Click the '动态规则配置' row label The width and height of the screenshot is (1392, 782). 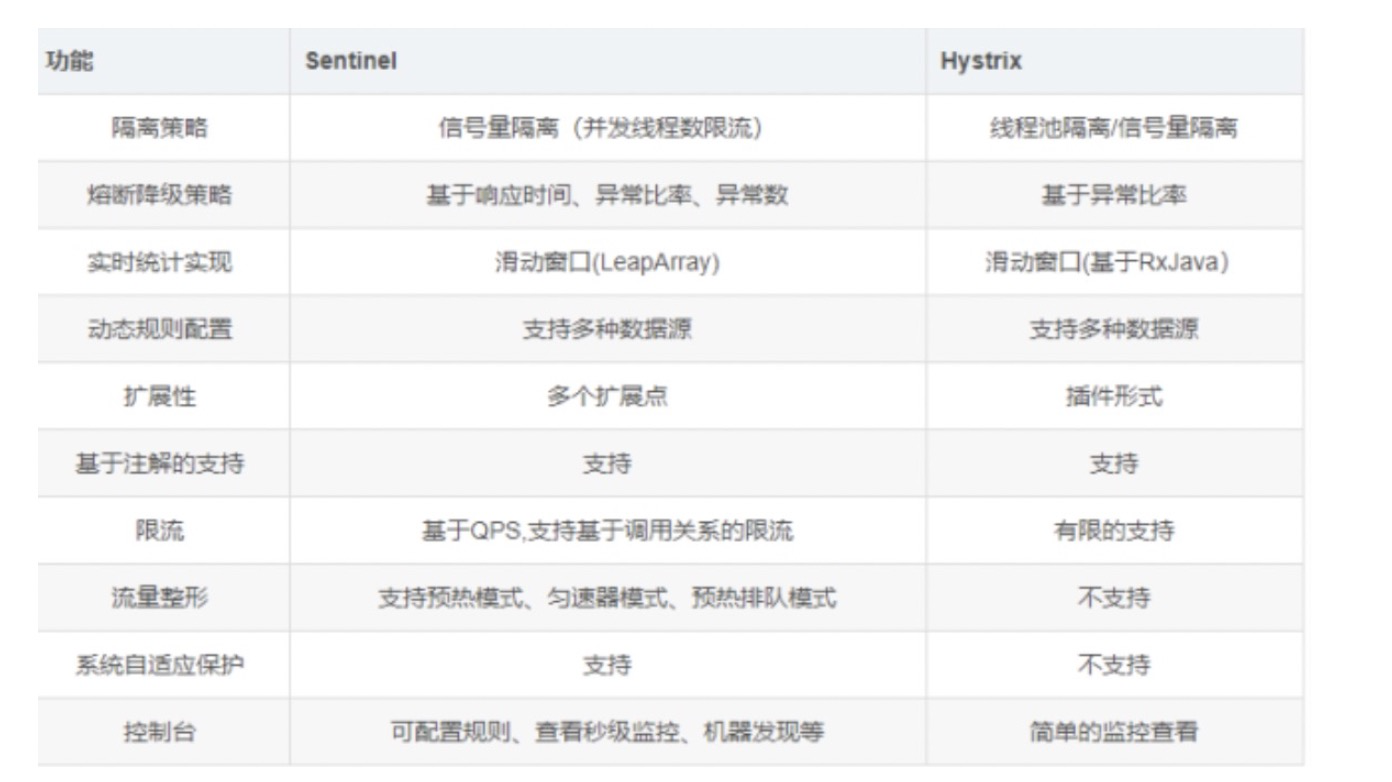(x=160, y=329)
